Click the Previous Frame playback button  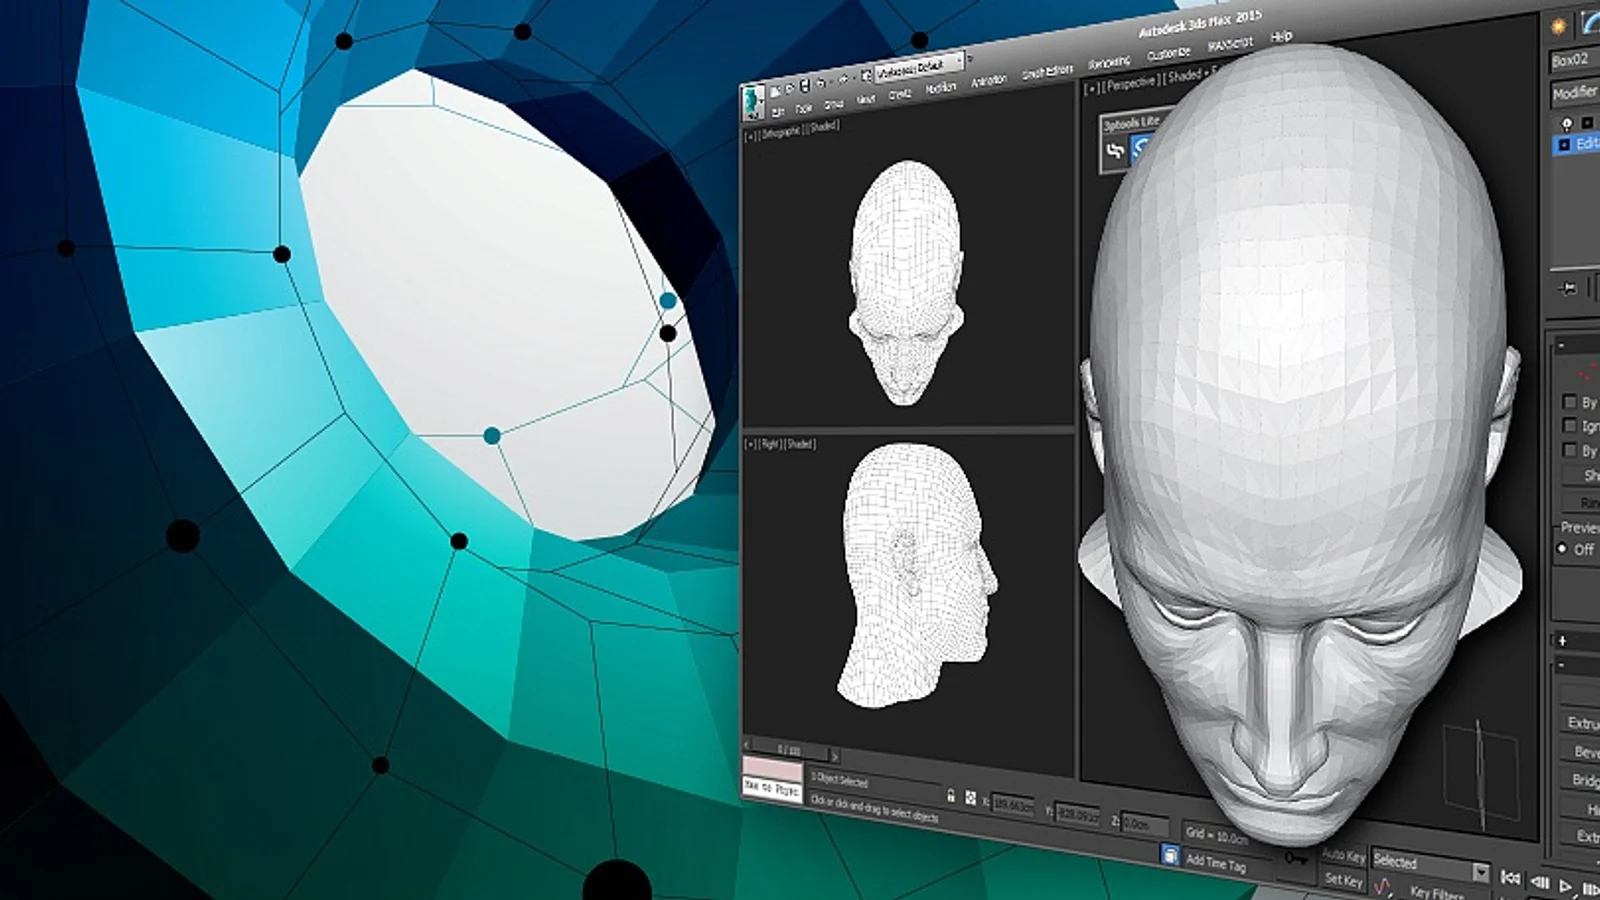coord(1539,883)
